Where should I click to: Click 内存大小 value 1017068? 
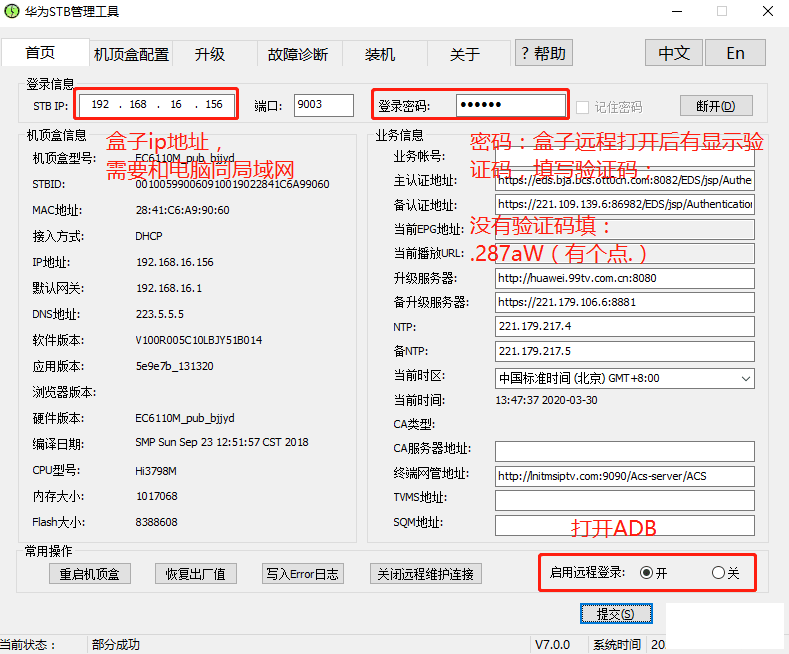[x=156, y=496]
